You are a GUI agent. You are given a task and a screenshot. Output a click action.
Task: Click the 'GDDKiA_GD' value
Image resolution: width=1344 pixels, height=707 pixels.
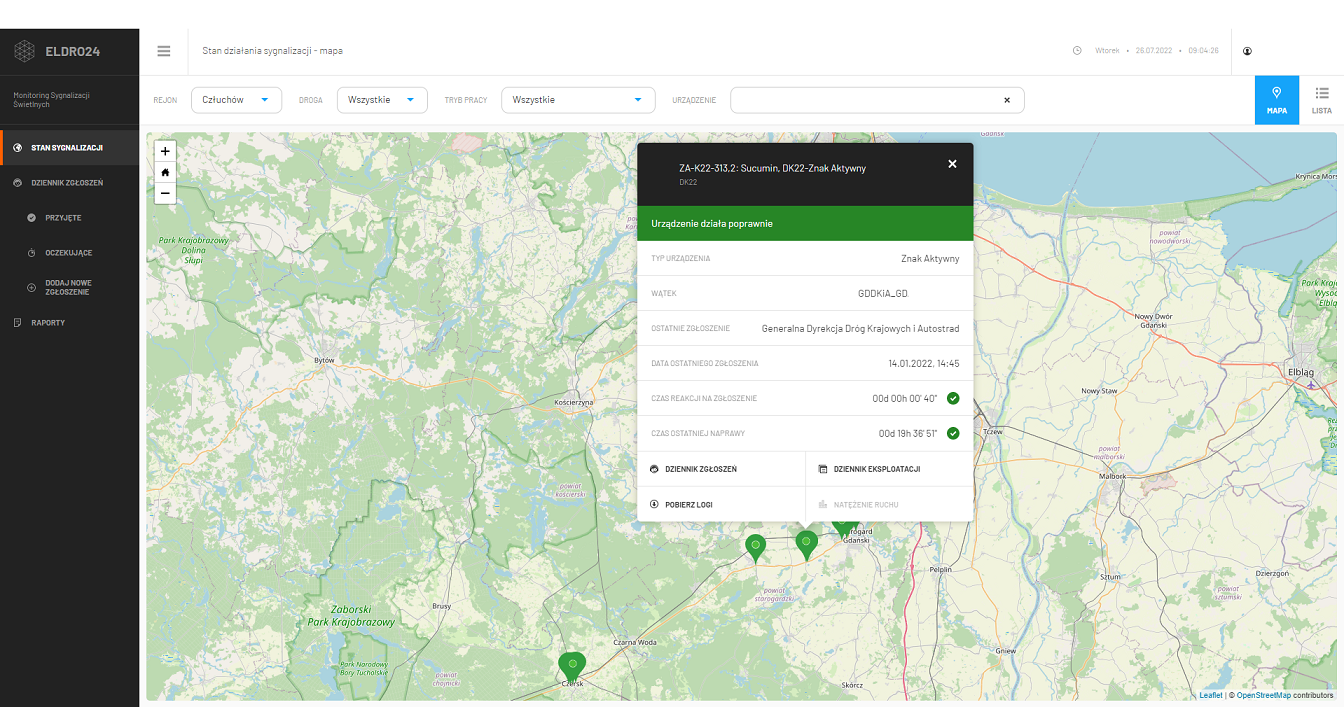point(883,294)
